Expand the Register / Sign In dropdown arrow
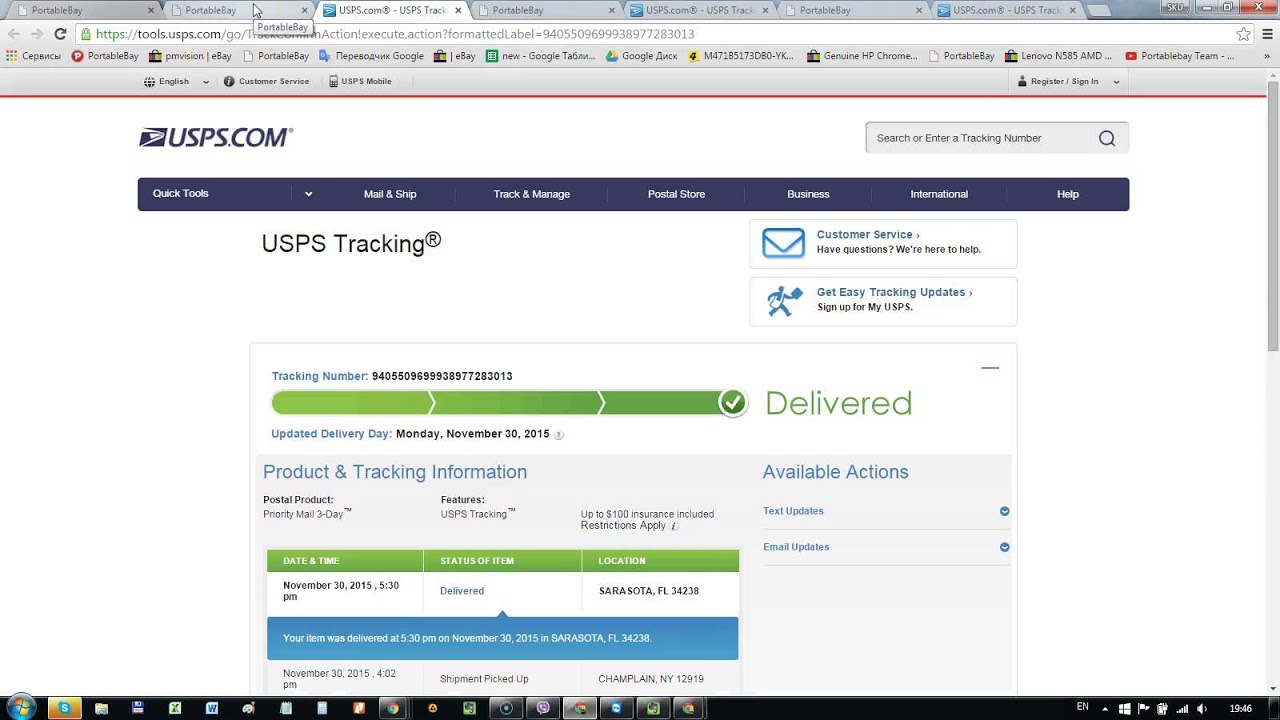Screen dimensions: 1280x720 pyautogui.click(x=1116, y=82)
